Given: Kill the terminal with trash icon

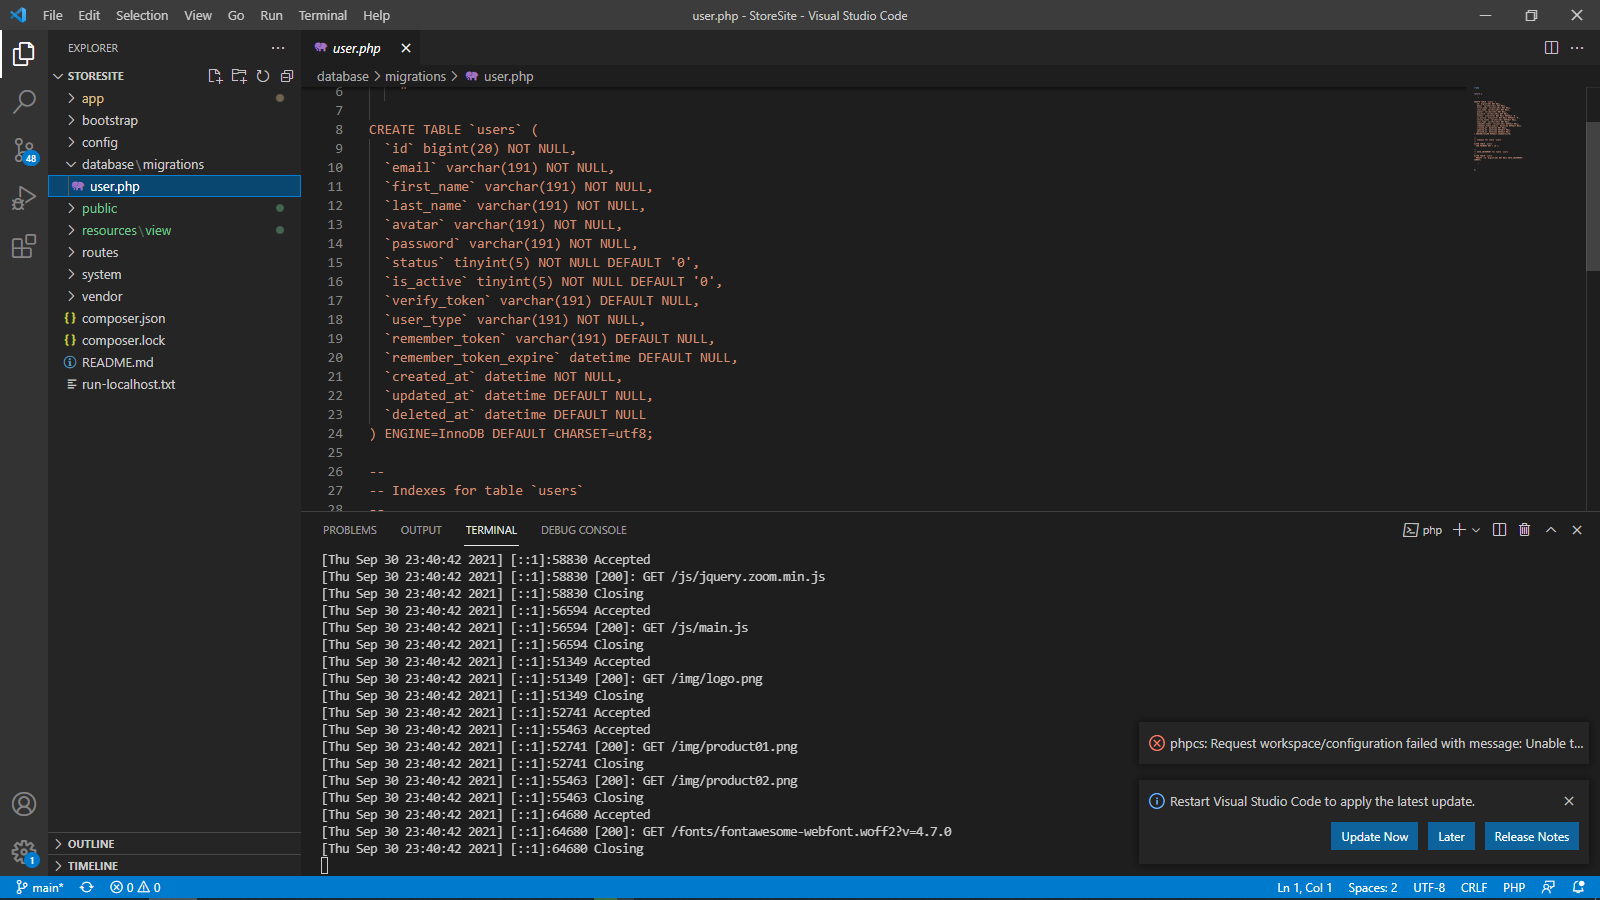Looking at the screenshot, I should [x=1524, y=530].
